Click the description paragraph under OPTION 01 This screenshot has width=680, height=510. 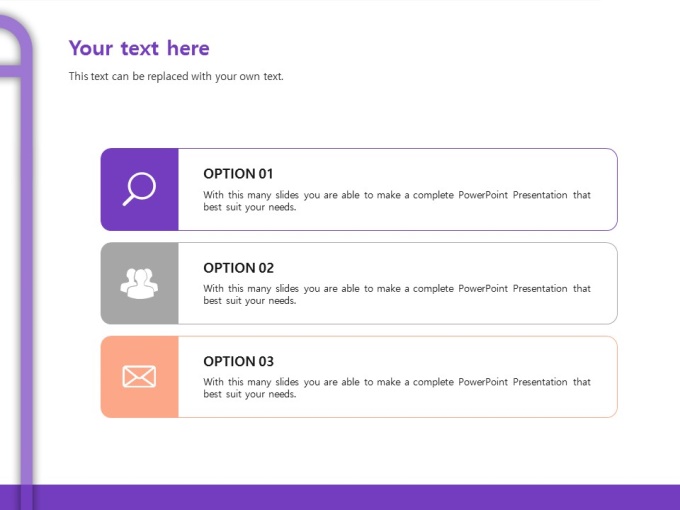point(396,201)
